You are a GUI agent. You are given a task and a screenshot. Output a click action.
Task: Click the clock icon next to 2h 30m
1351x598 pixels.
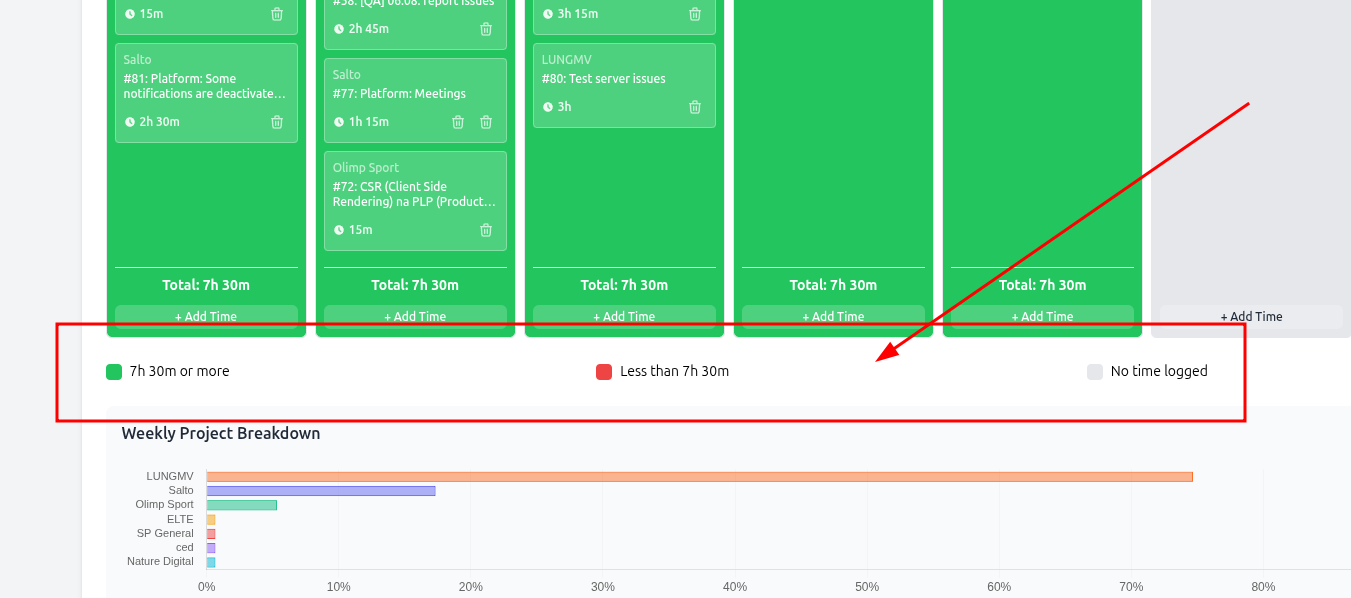click(x=130, y=122)
